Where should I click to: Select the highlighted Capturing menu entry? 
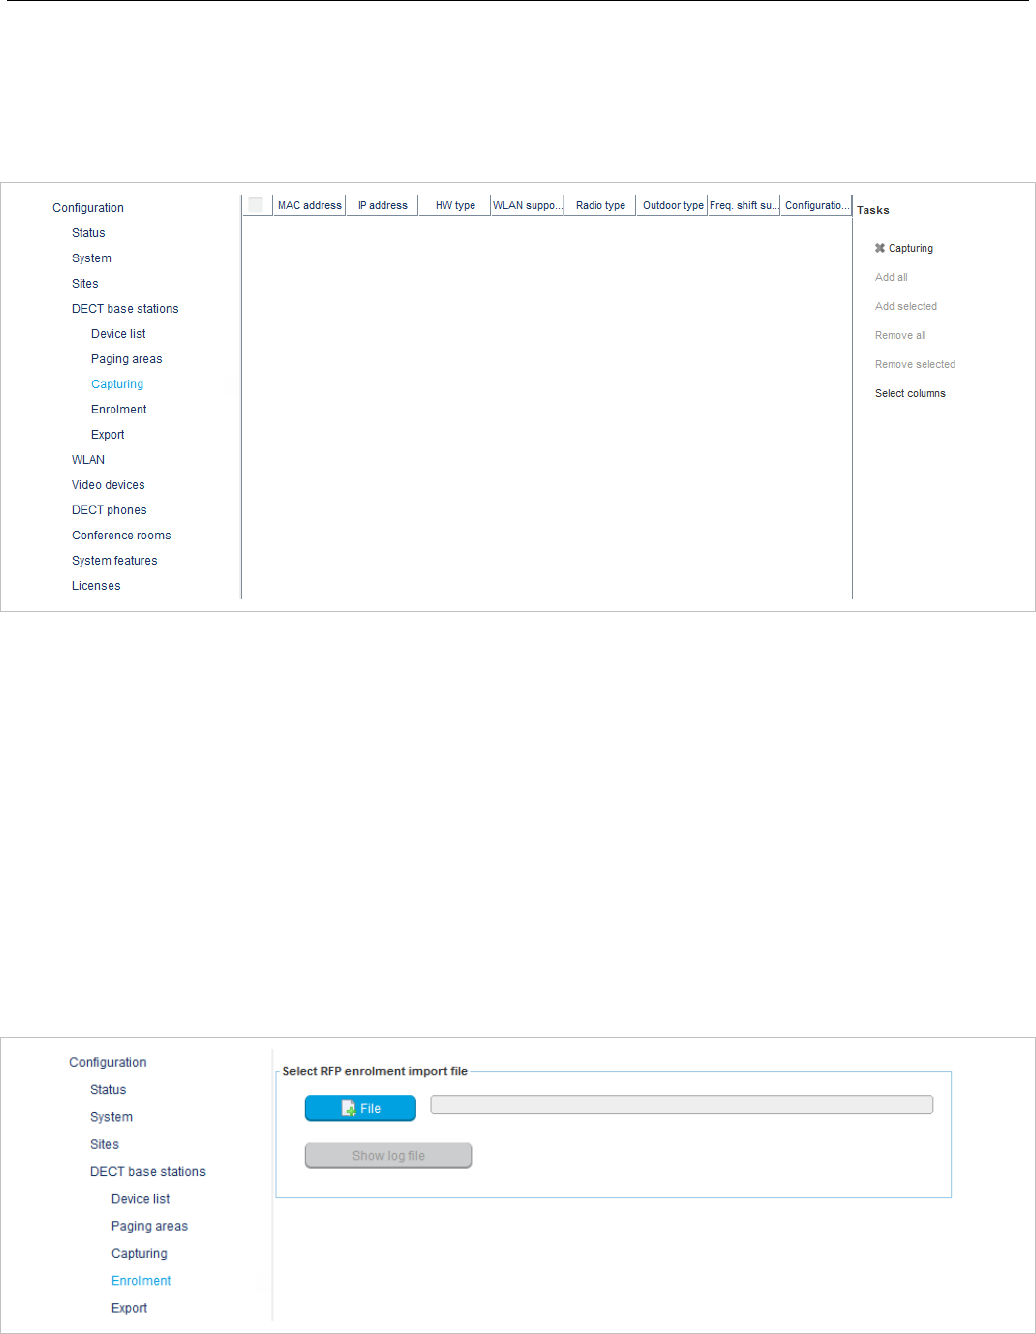coord(117,384)
